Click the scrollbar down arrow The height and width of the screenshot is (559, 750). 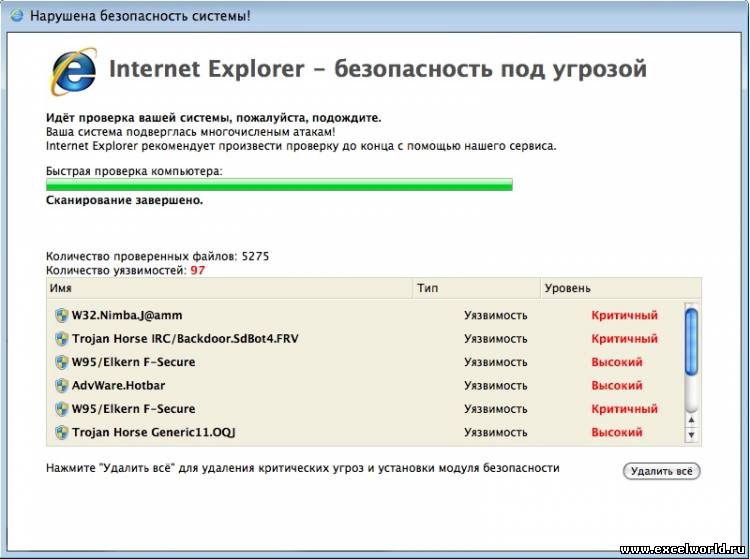(x=691, y=435)
